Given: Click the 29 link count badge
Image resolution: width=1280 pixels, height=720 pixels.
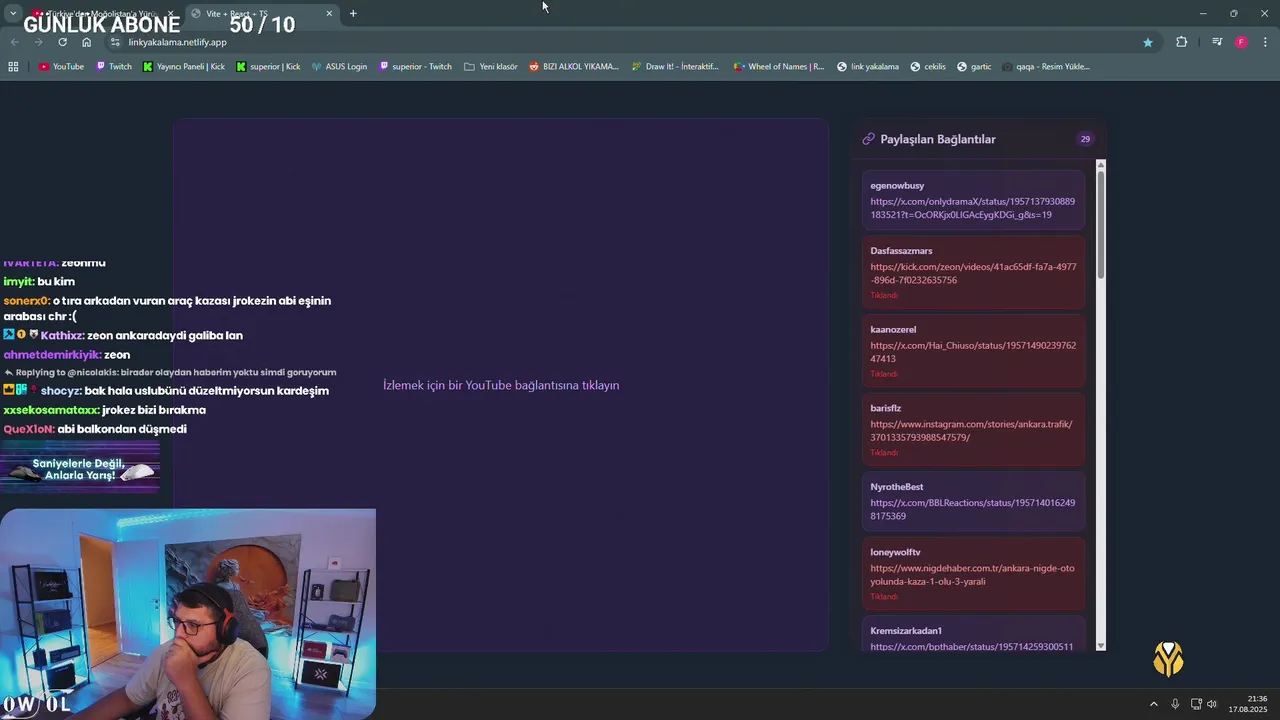Looking at the screenshot, I should (1085, 139).
